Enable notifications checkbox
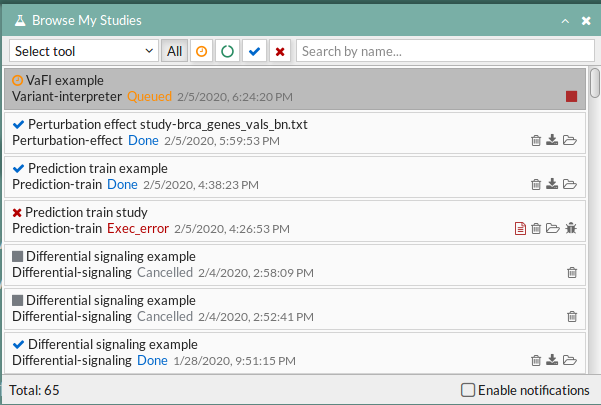Viewport: 601px width, 405px height. tap(468, 390)
